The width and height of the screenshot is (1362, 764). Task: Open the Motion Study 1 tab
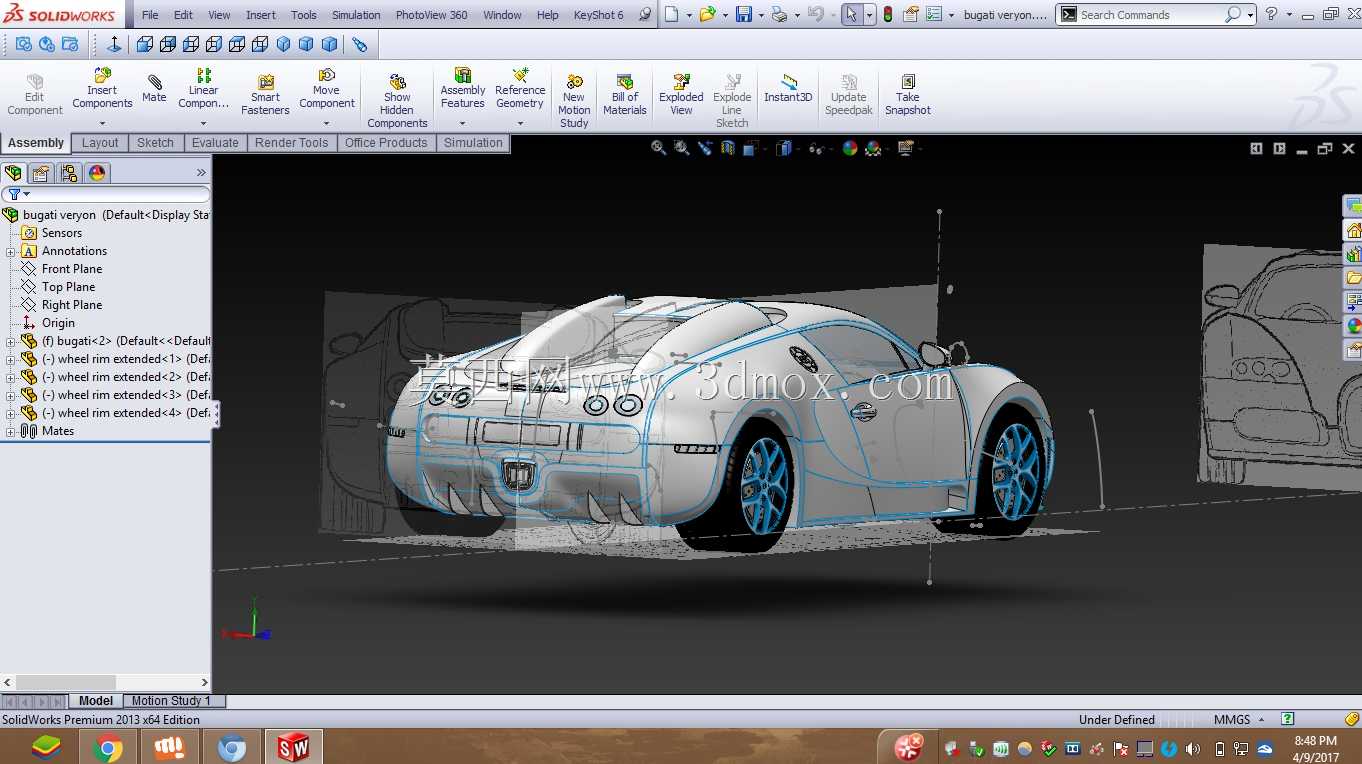click(x=171, y=701)
